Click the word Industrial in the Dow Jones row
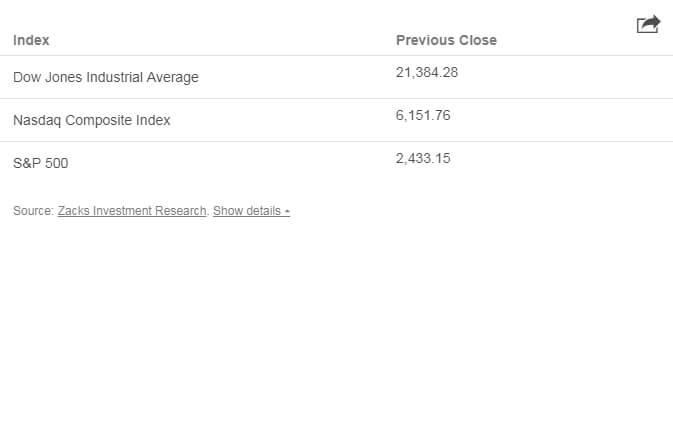673x425 pixels. click(114, 77)
